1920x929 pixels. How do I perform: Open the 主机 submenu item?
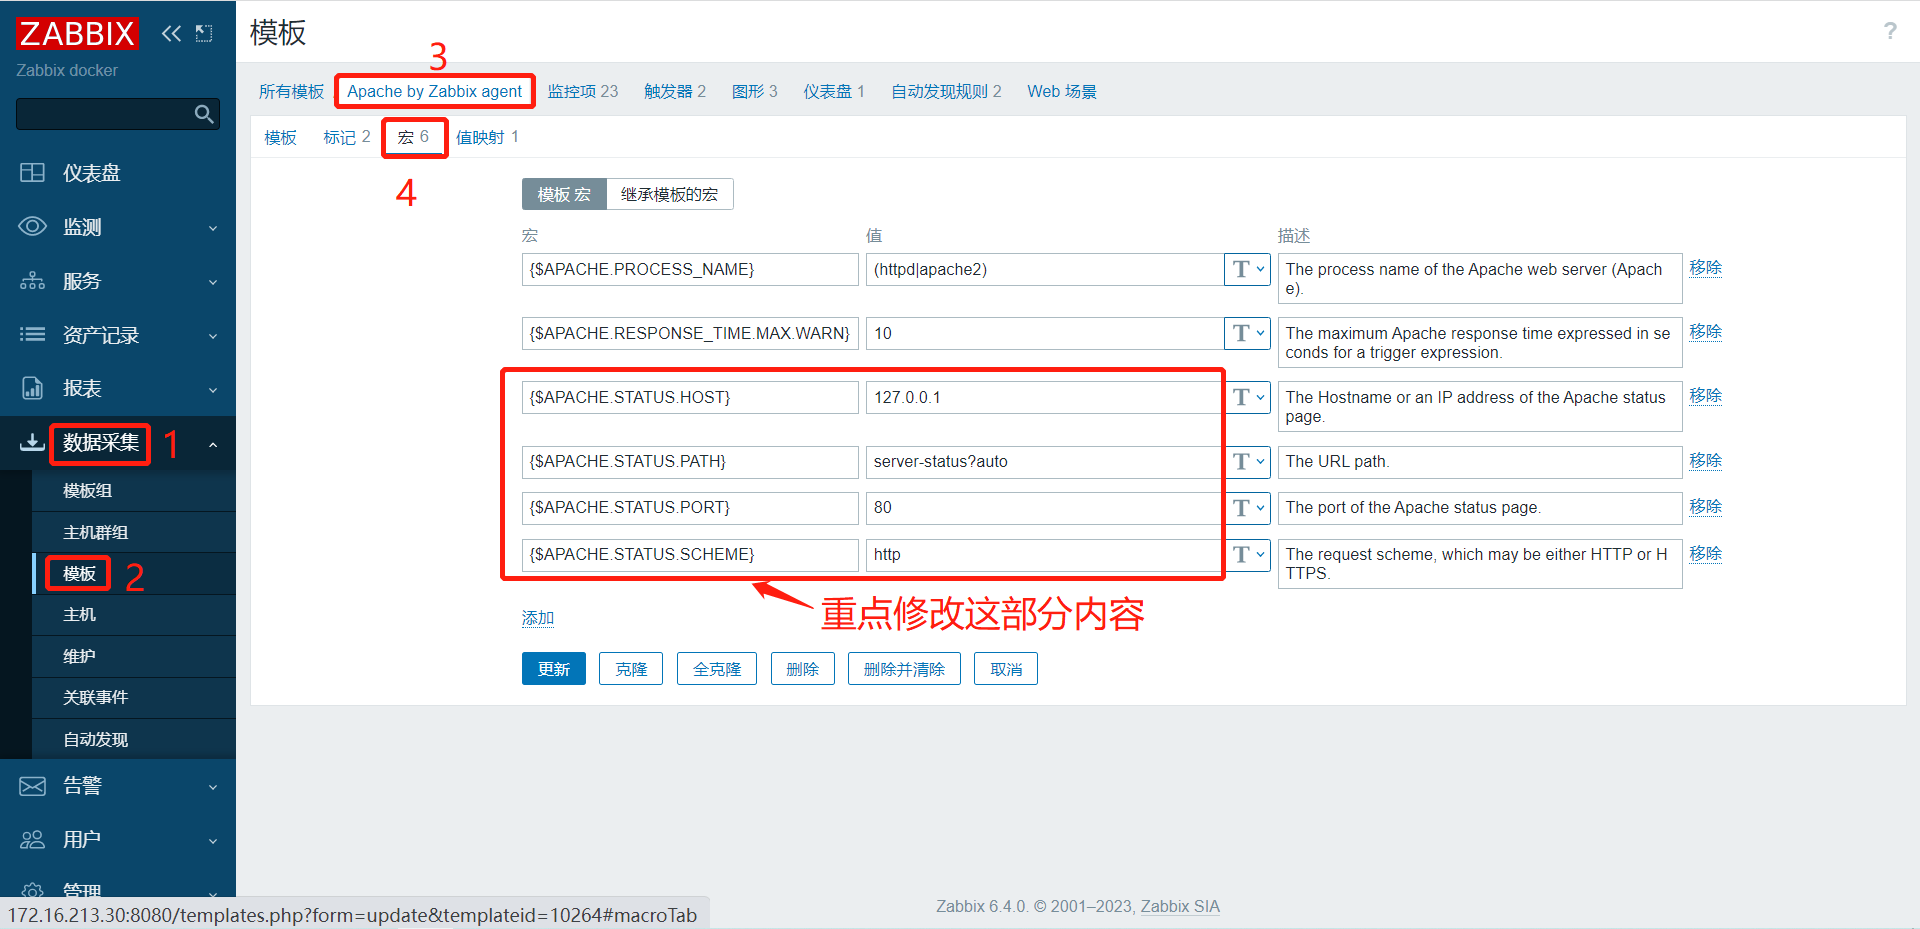point(79,614)
